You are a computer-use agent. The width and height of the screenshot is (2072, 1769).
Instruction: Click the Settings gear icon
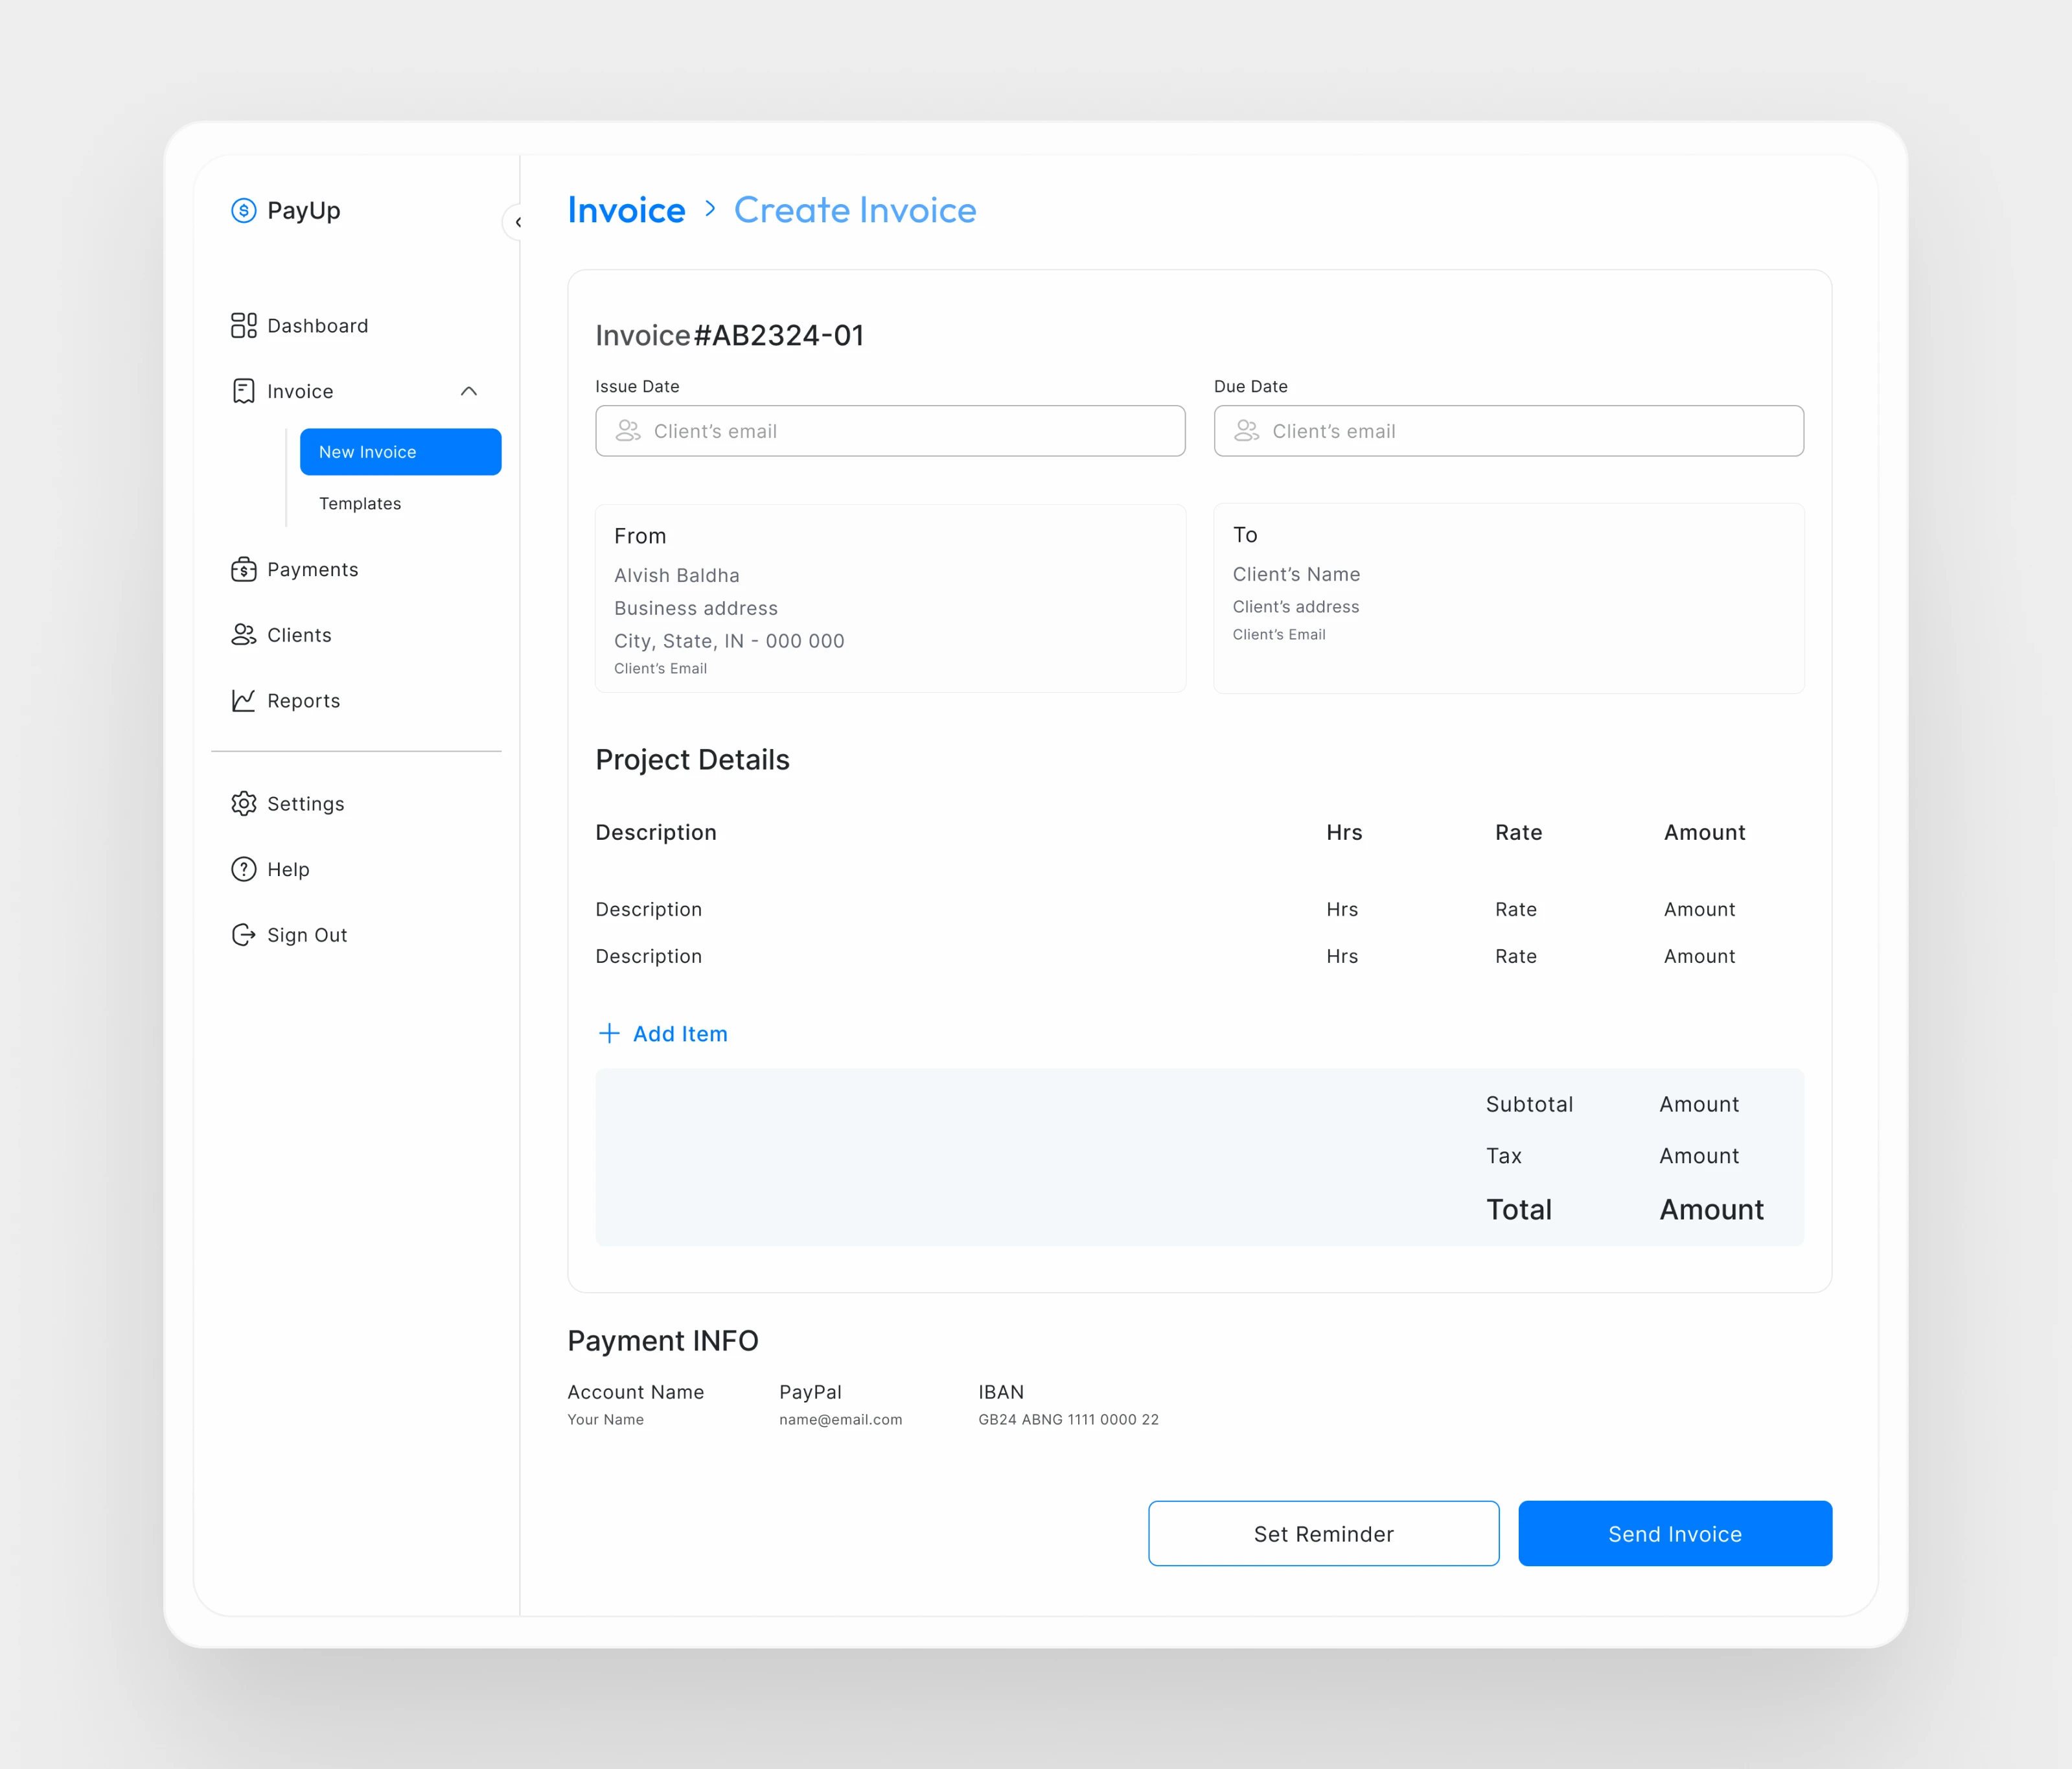coord(243,804)
